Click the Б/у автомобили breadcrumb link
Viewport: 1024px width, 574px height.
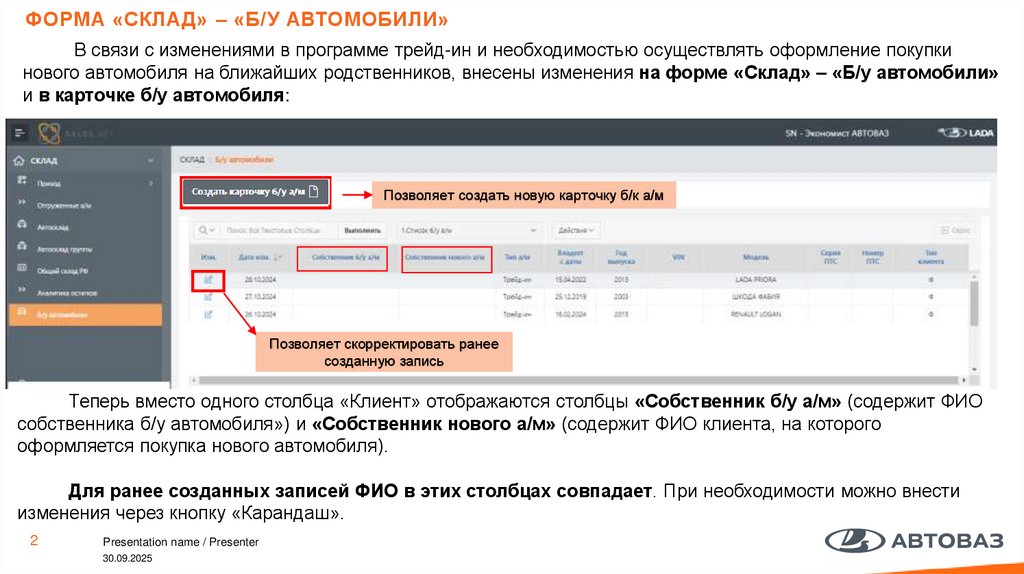[244, 159]
